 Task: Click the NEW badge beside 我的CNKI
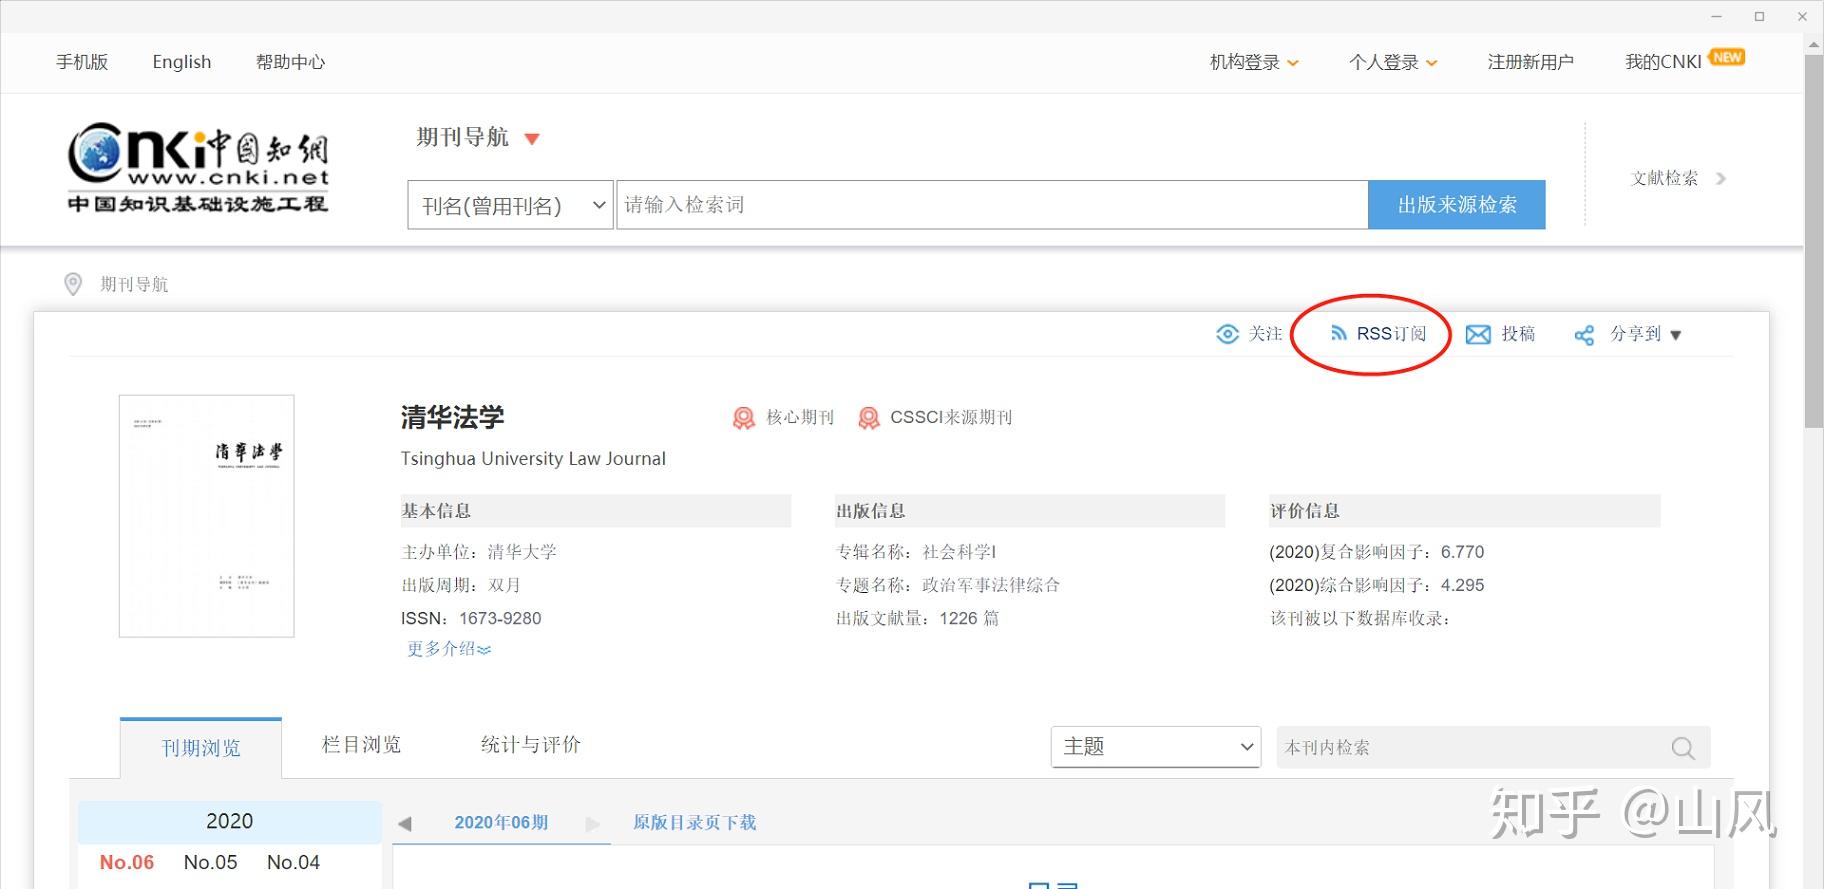(x=1727, y=58)
